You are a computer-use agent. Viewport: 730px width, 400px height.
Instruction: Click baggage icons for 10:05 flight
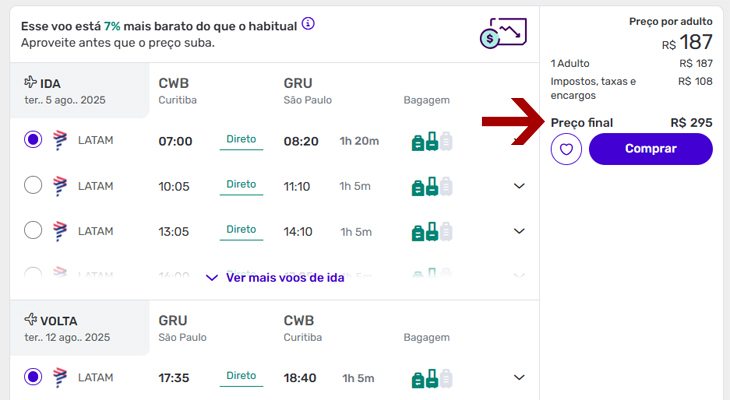tap(432, 186)
